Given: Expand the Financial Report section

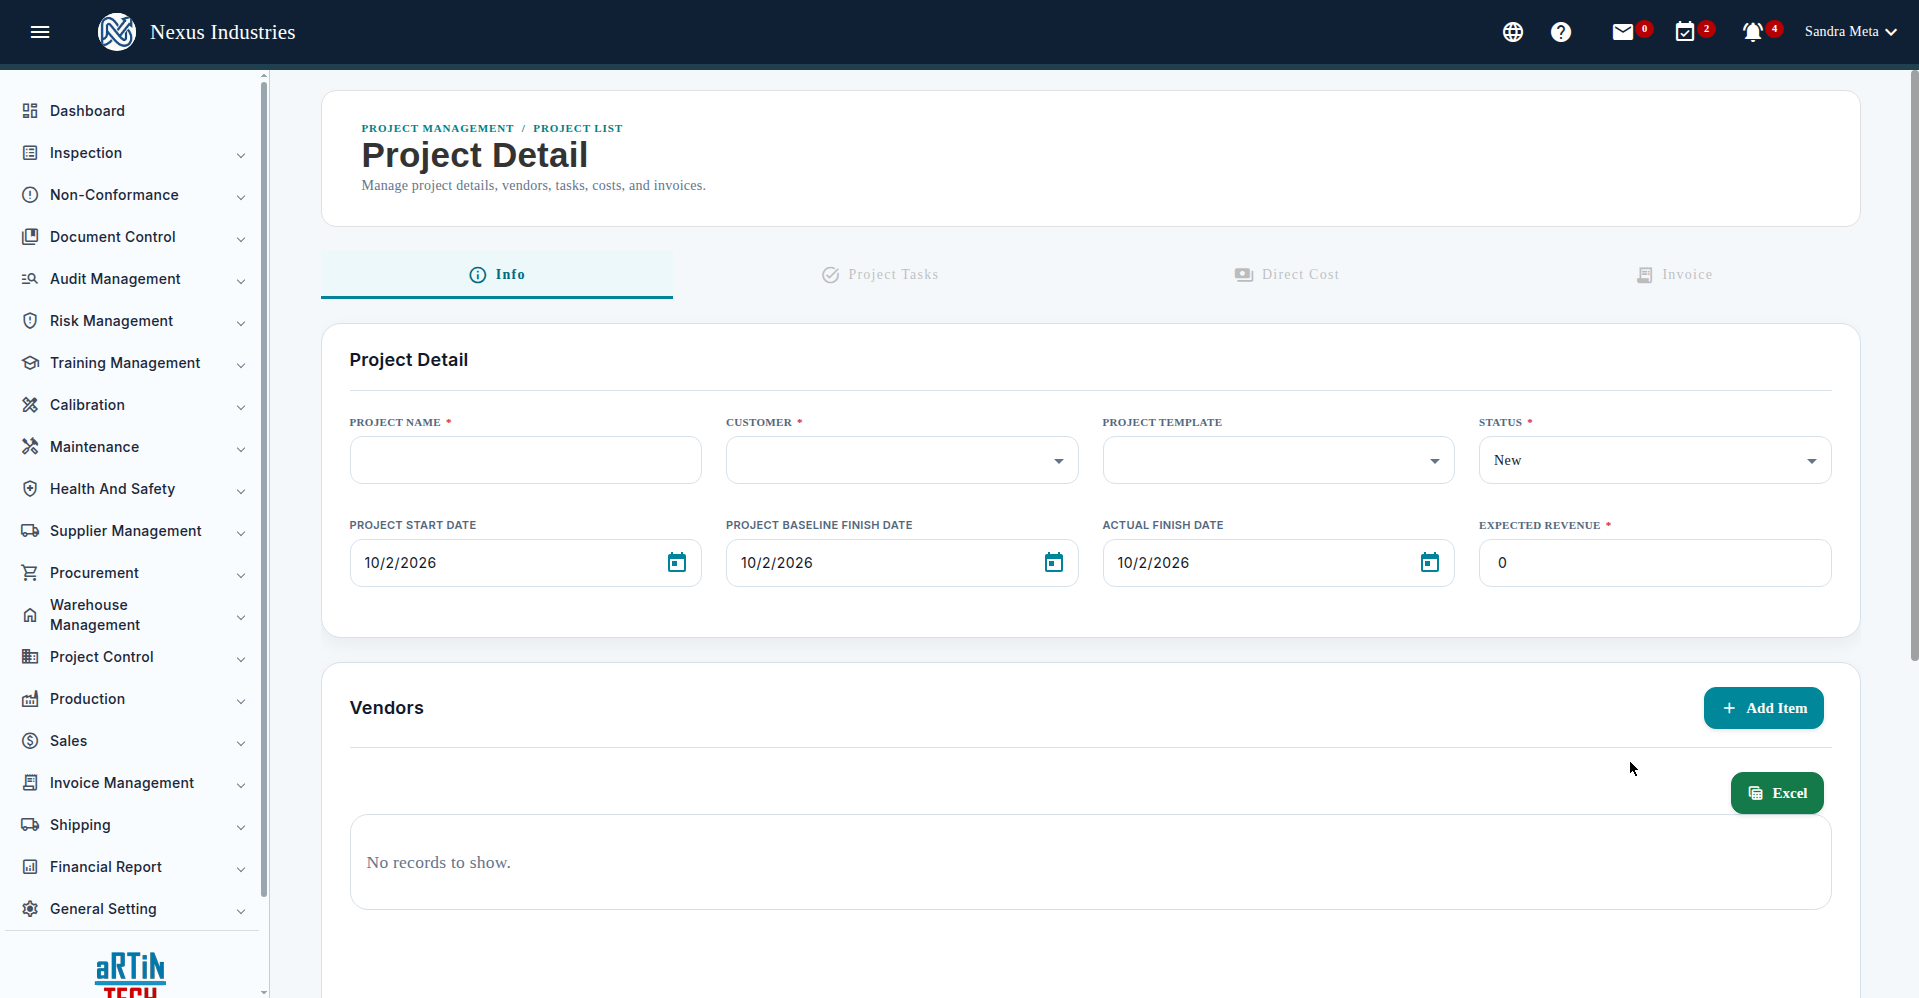Looking at the screenshot, I should click(x=134, y=867).
